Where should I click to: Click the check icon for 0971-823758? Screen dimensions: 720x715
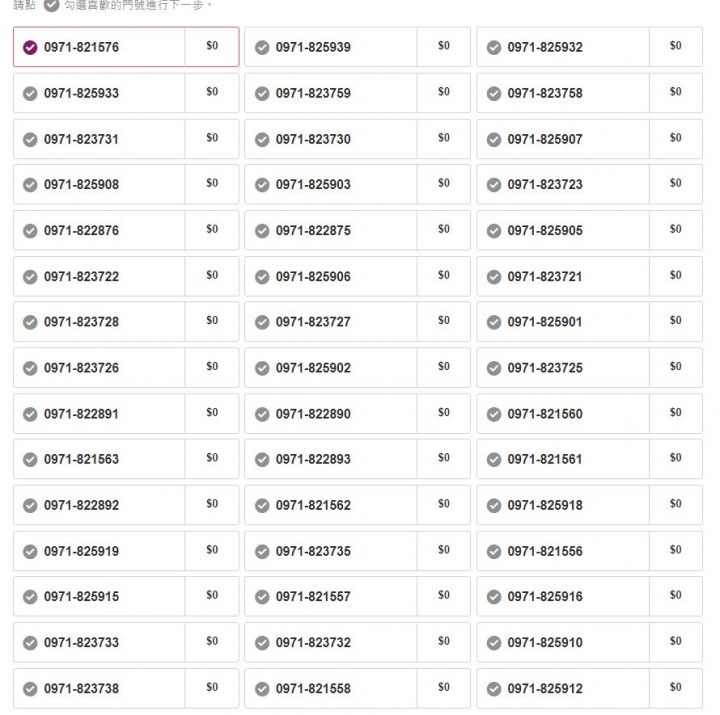point(494,93)
